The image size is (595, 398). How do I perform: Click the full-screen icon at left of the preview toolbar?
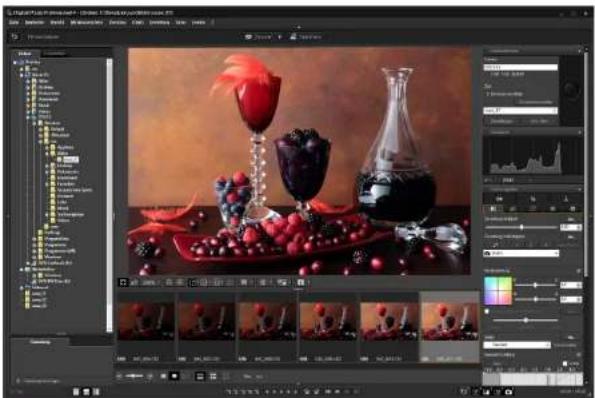click(123, 282)
